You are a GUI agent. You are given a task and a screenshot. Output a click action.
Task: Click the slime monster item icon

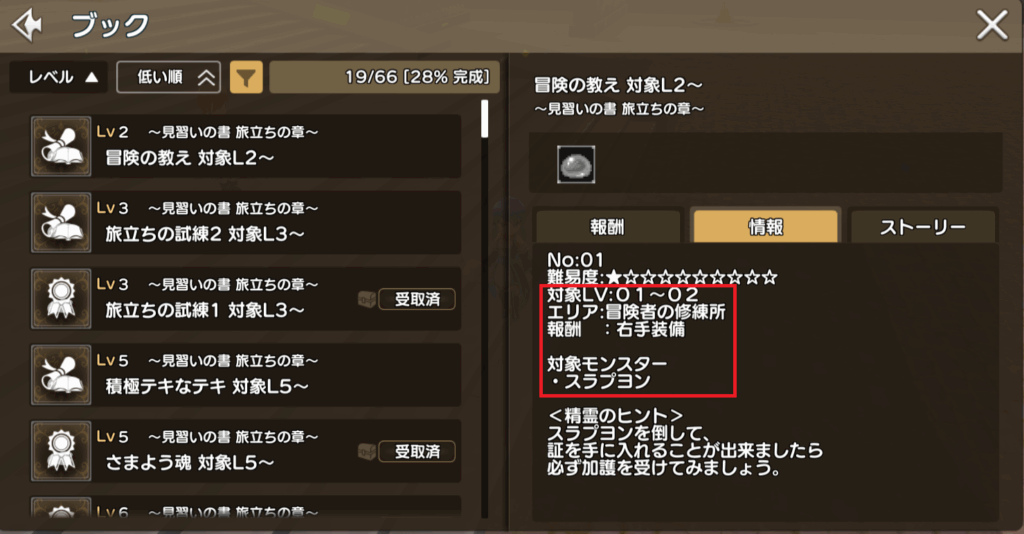[x=576, y=165]
